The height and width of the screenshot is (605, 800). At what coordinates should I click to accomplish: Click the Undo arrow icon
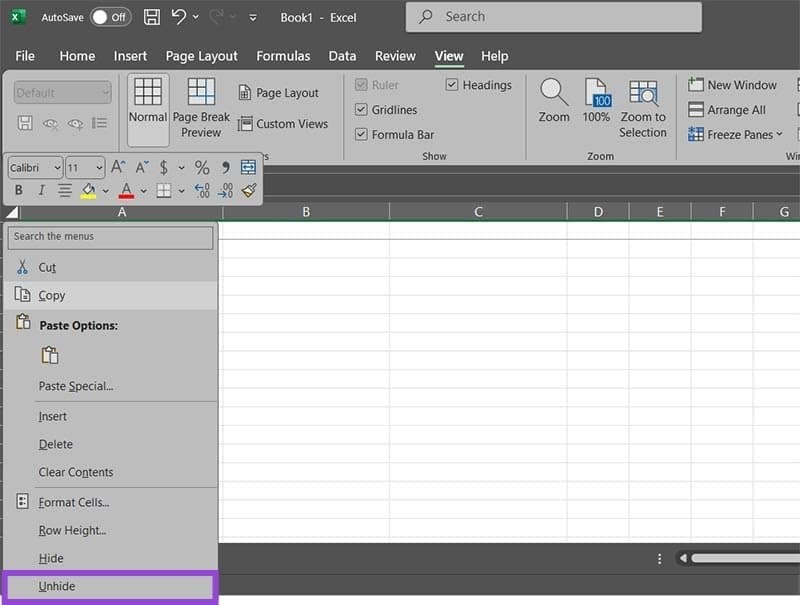(x=179, y=17)
